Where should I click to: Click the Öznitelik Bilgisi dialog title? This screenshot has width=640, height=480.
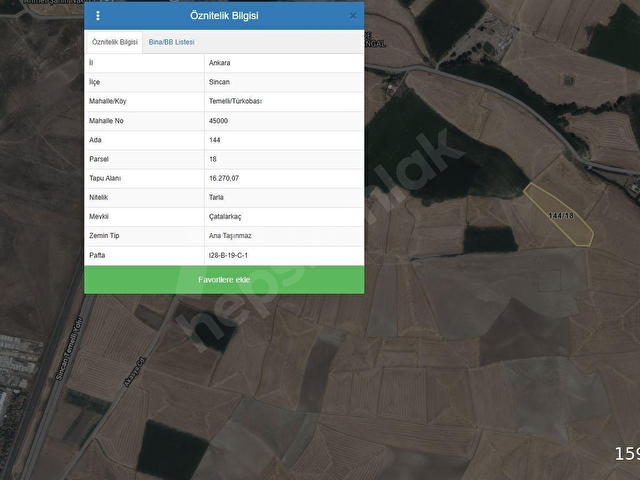pyautogui.click(x=224, y=16)
